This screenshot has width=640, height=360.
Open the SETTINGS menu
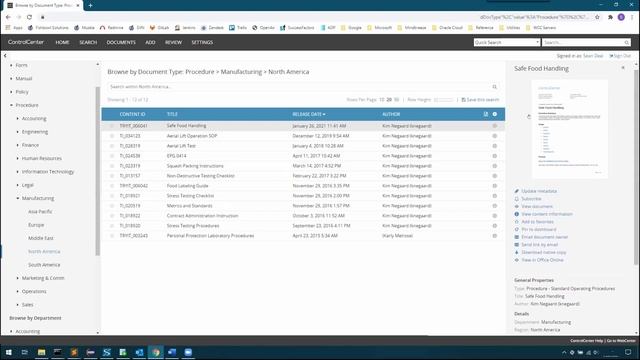pos(202,42)
